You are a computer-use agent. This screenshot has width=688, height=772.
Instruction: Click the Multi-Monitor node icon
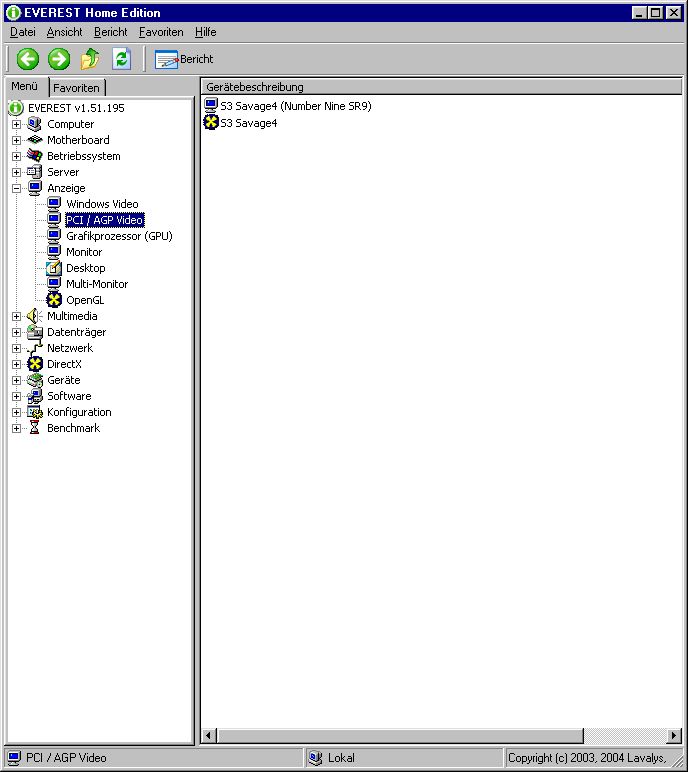(x=54, y=284)
